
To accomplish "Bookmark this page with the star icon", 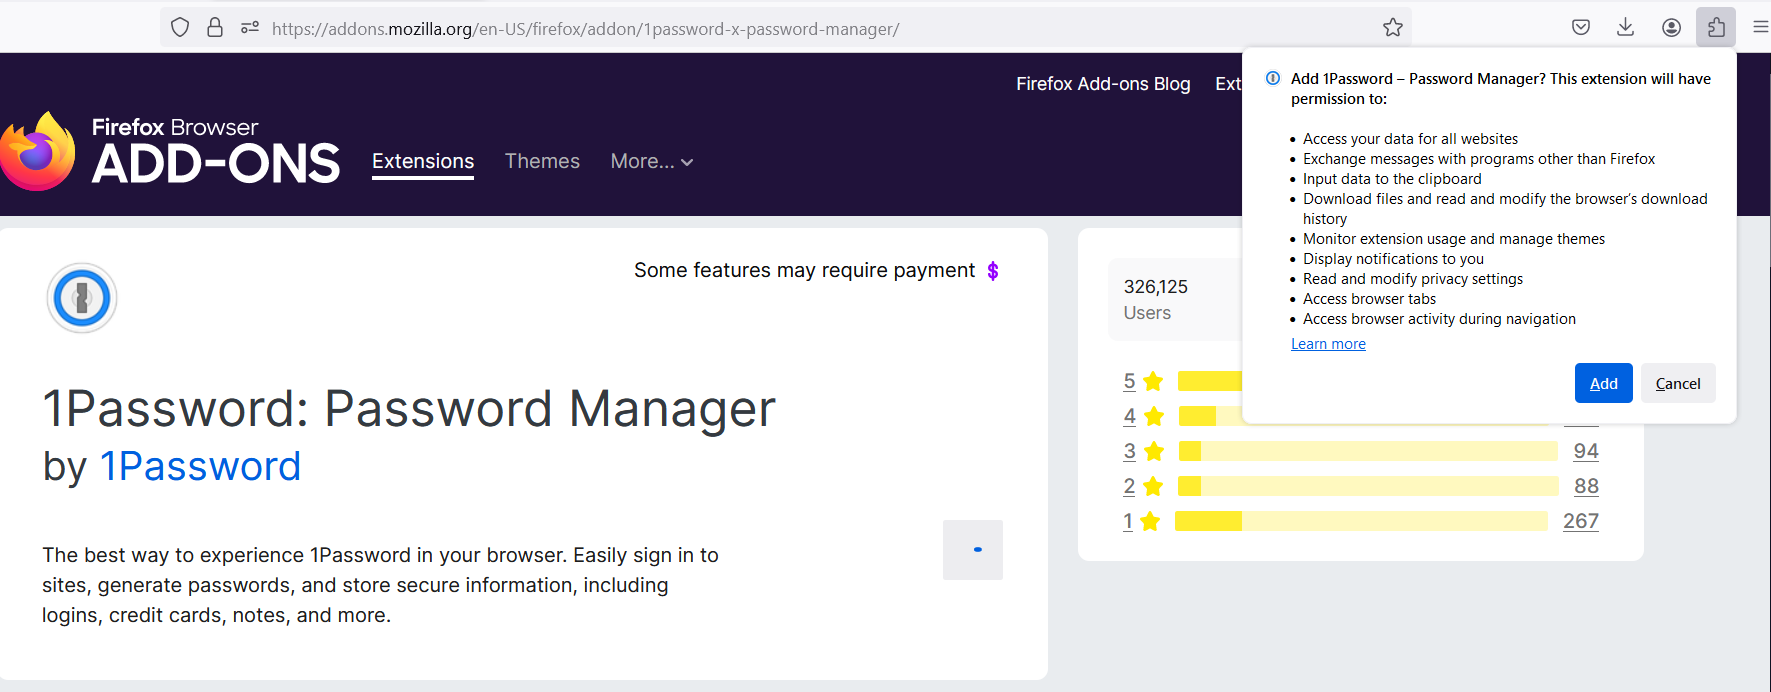I will 1392,28.
